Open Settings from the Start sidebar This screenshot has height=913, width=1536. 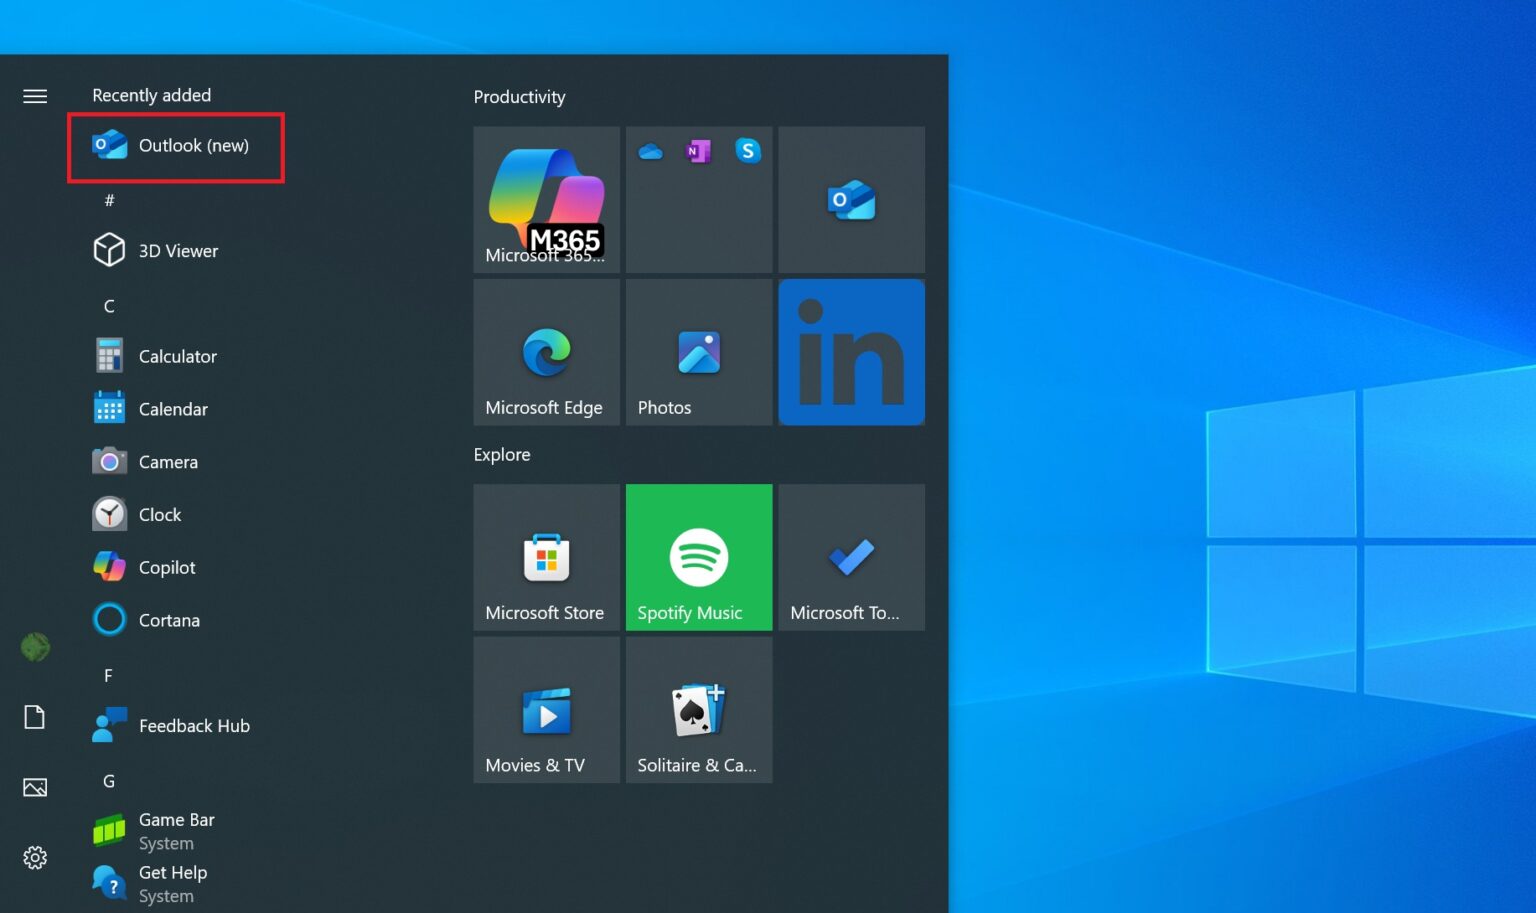pyautogui.click(x=34, y=857)
